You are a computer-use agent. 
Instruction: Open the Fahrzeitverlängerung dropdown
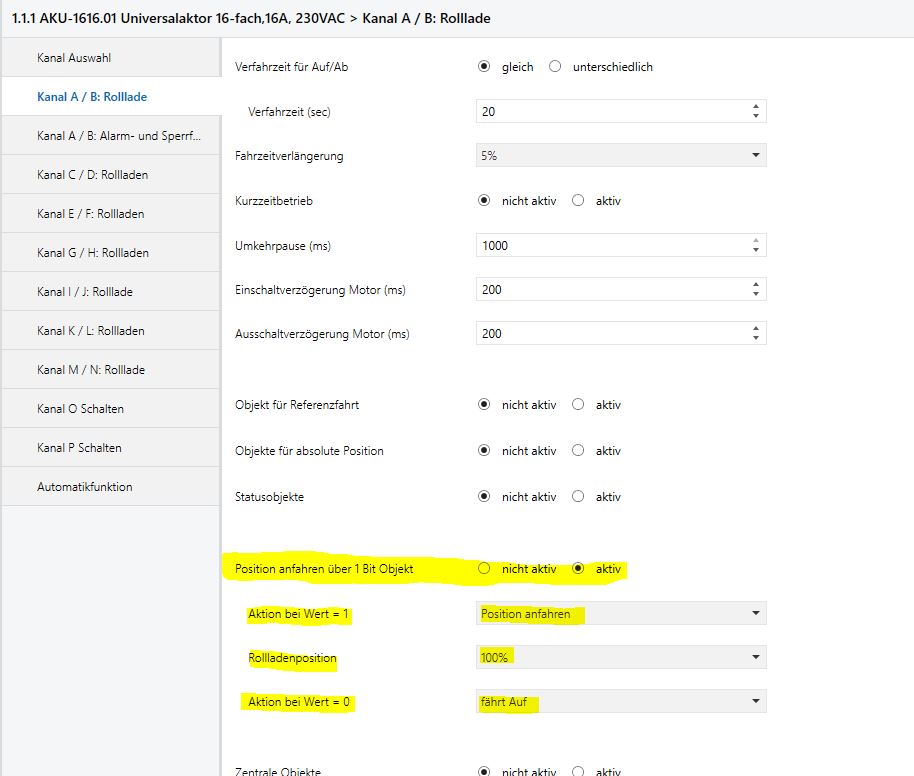620,156
